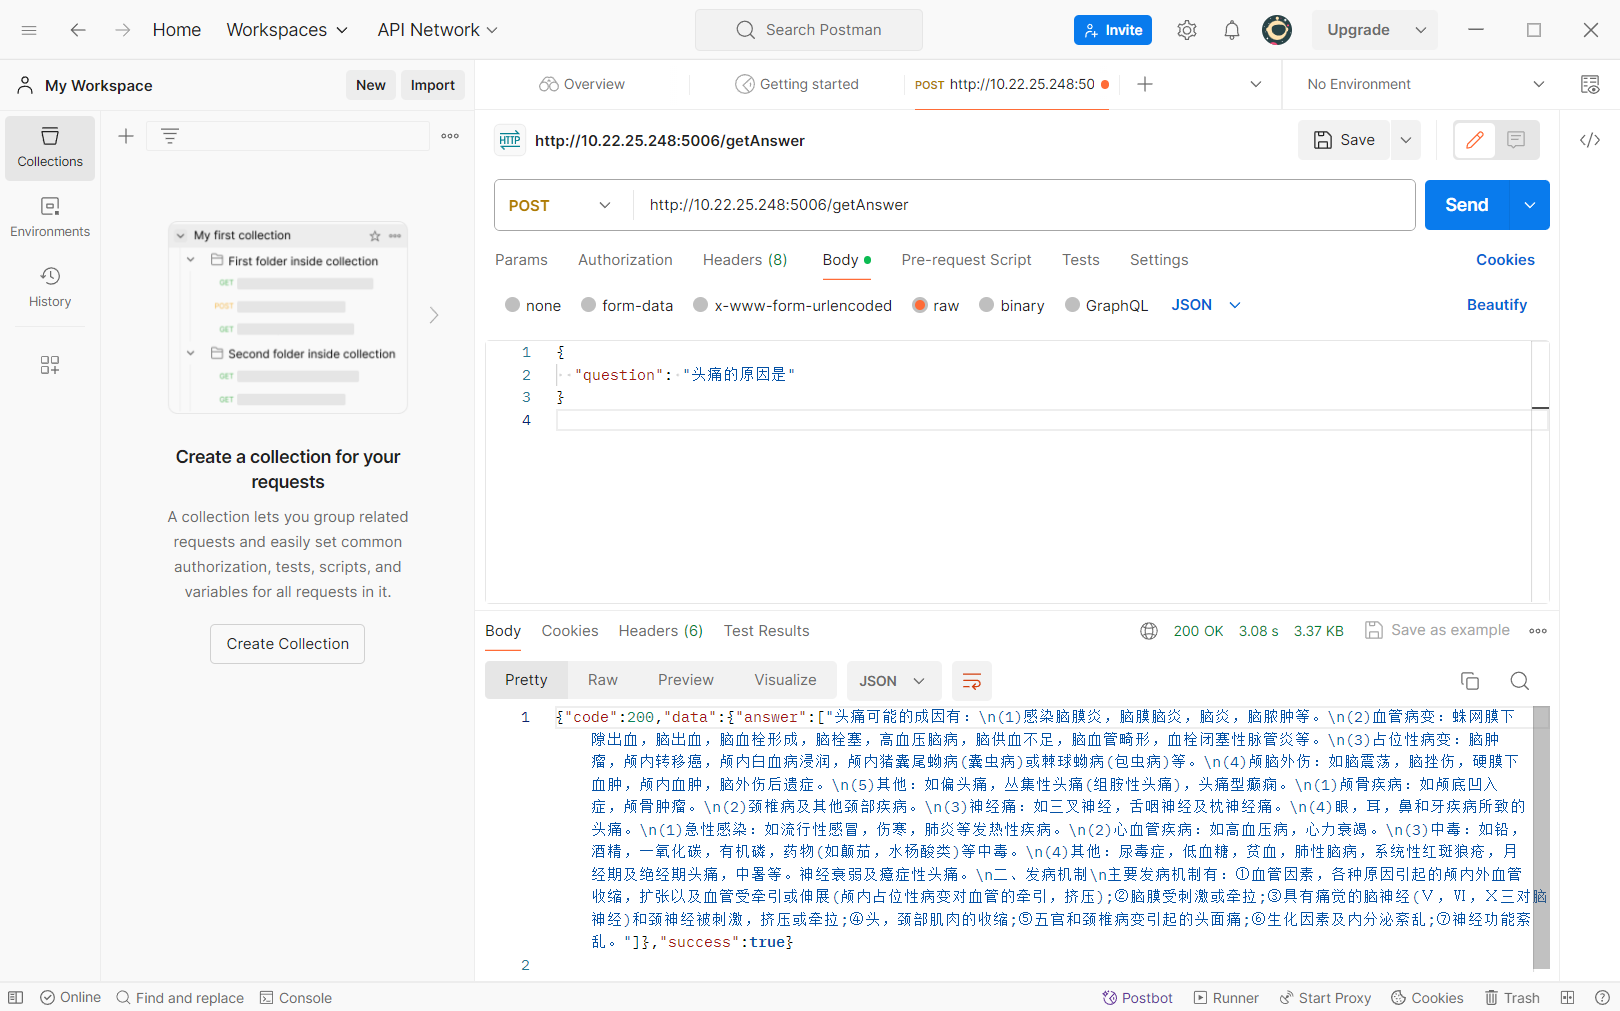Click the Search Postman box
This screenshot has width=1620, height=1011.
click(809, 30)
